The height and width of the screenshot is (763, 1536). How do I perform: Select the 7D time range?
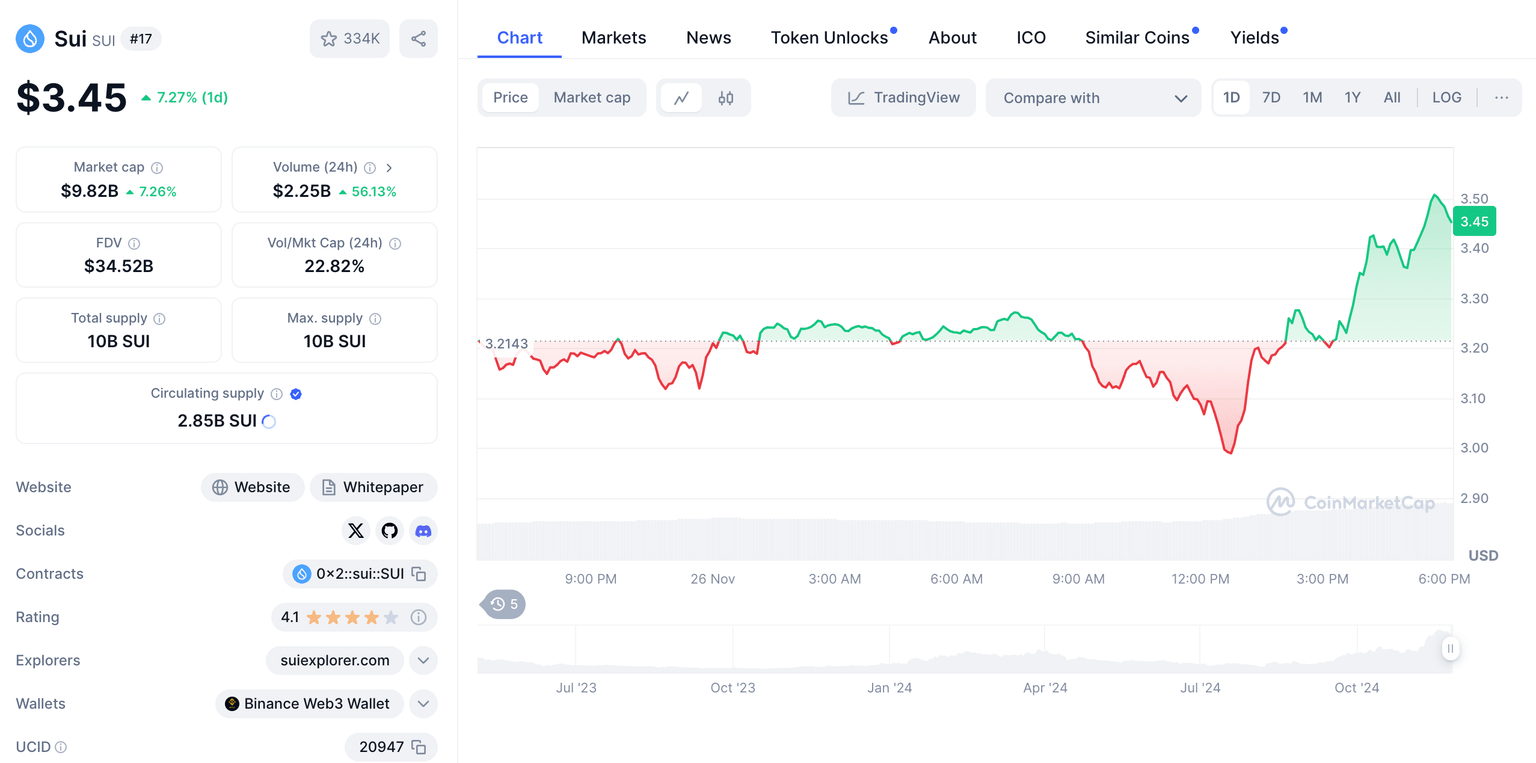pos(1271,98)
